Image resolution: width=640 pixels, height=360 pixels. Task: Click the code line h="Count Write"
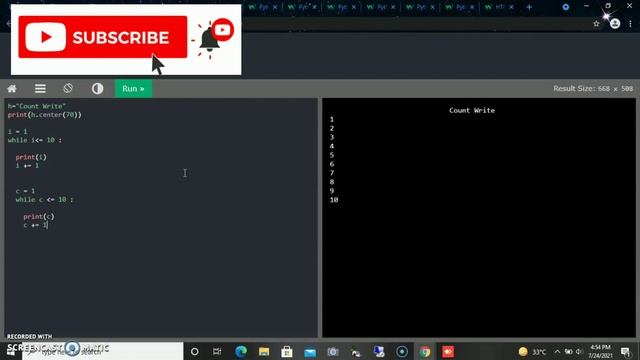37,106
